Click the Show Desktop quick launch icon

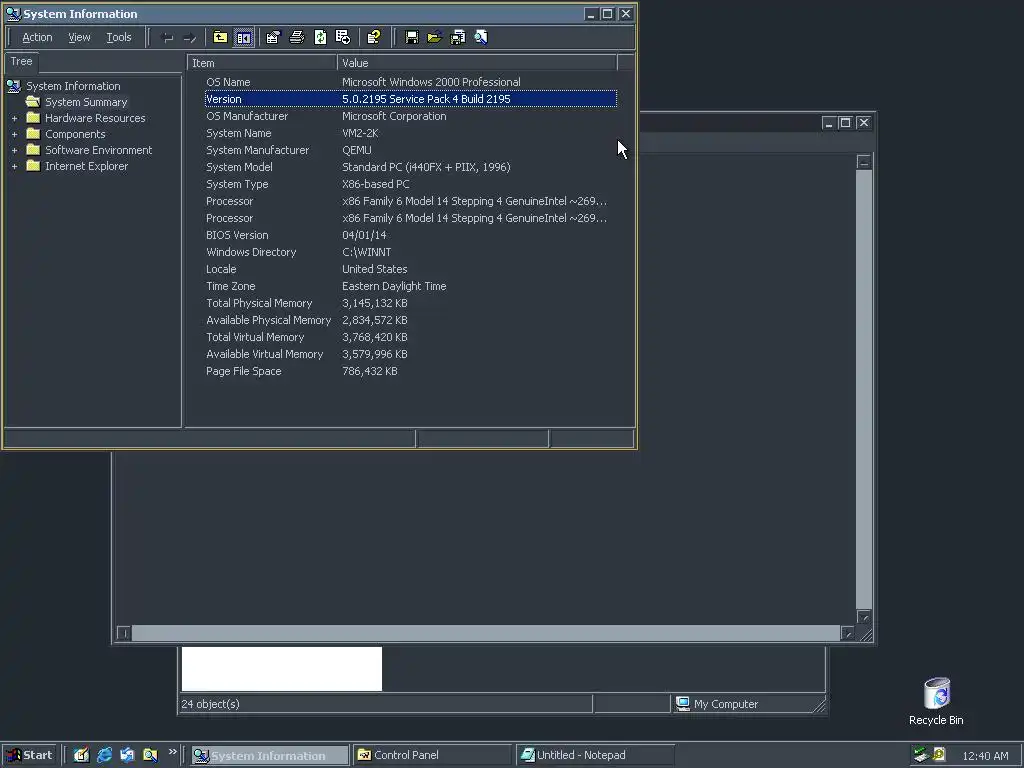(x=81, y=755)
